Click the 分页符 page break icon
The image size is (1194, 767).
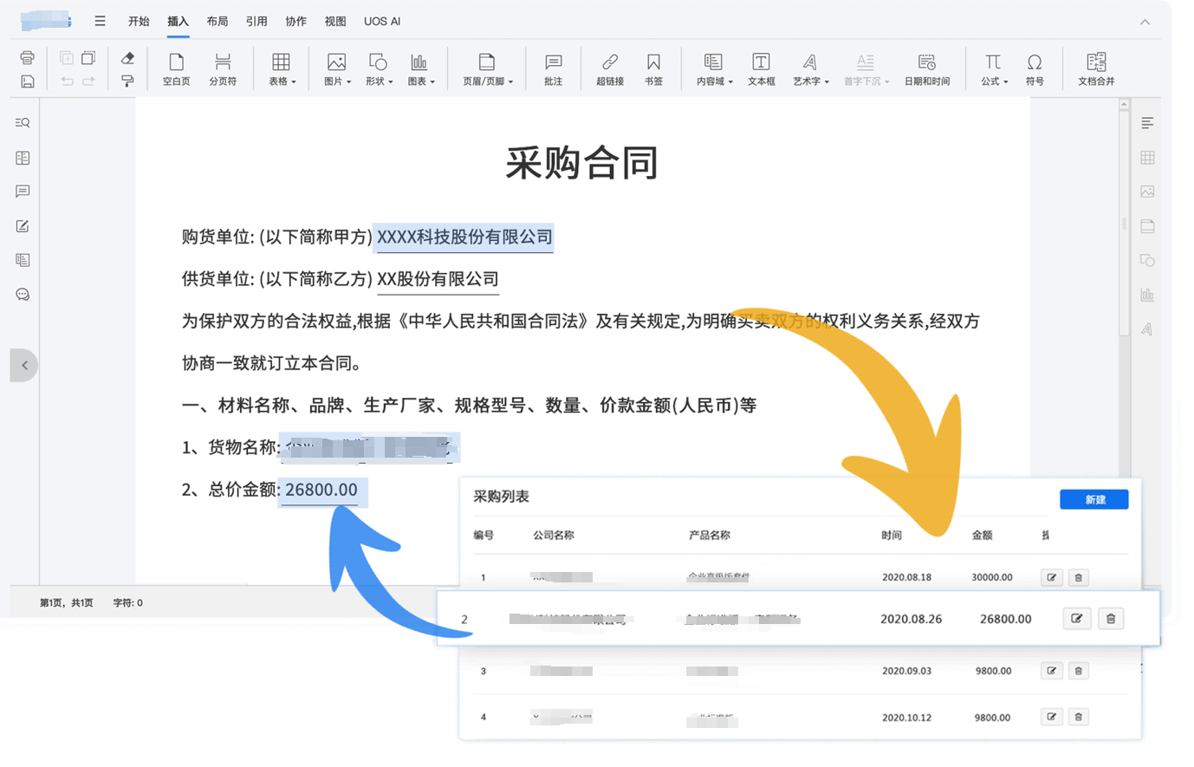223,69
